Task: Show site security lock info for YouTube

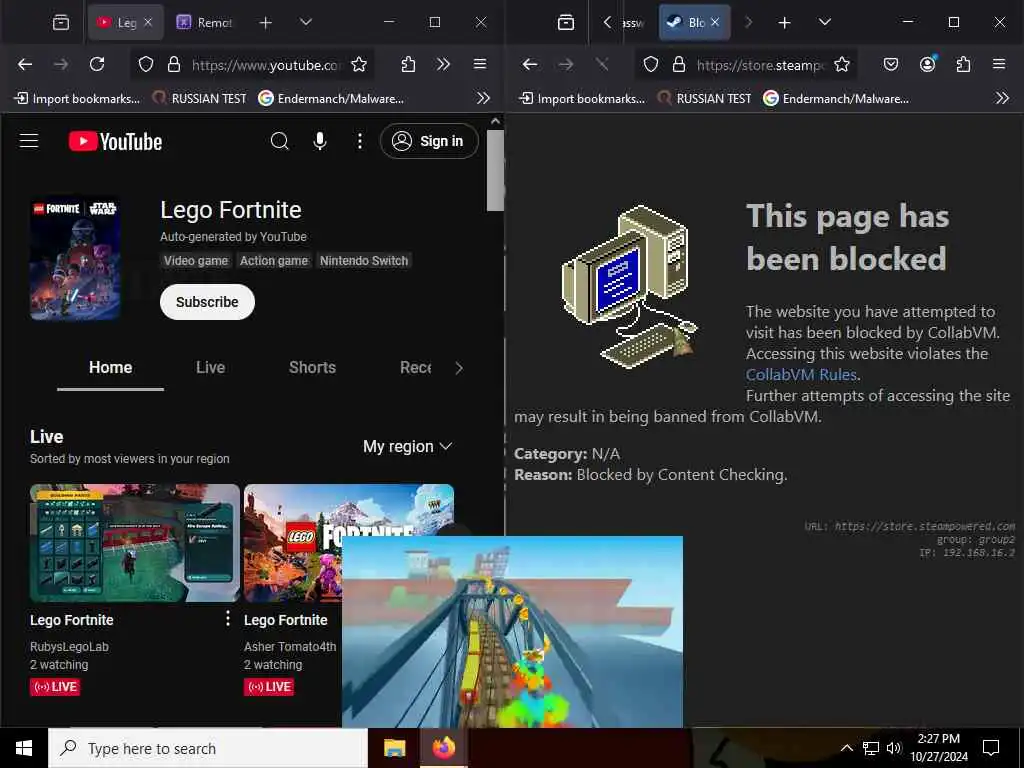Action: (x=174, y=64)
